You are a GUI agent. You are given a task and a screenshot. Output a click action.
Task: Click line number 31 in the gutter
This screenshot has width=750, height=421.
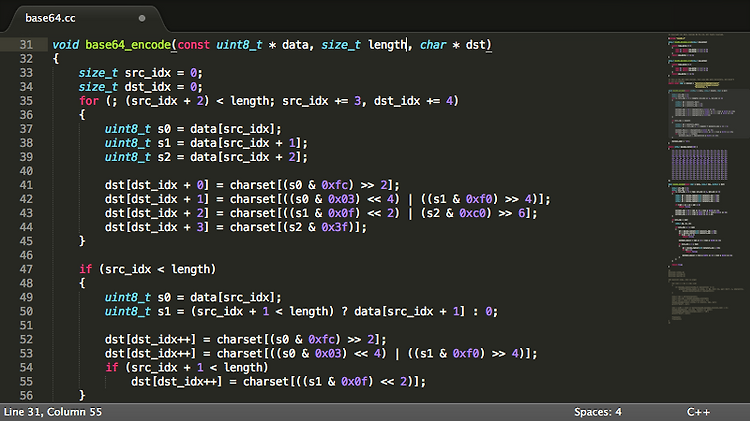pos(26,45)
